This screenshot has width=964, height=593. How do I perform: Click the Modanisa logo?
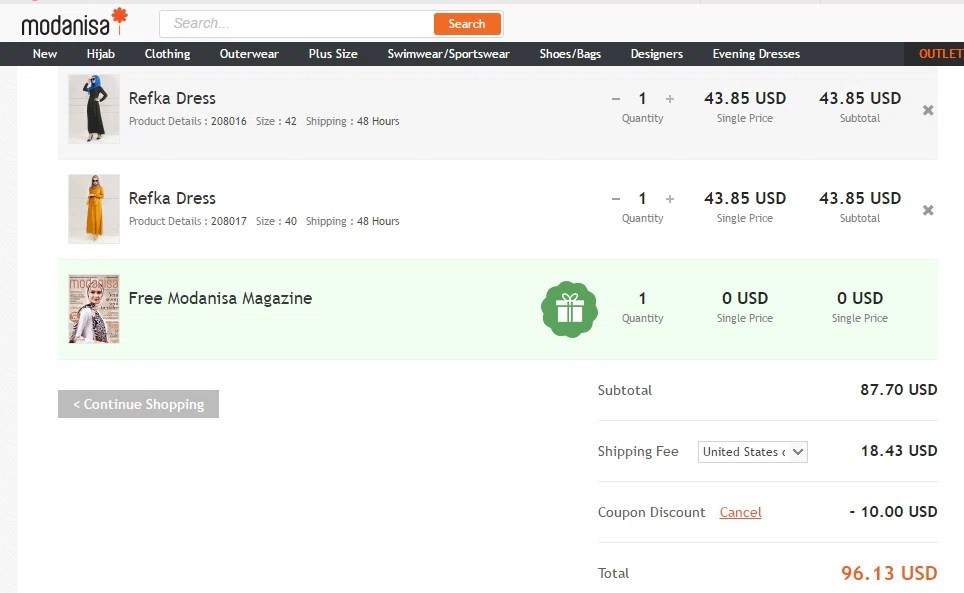pyautogui.click(x=74, y=22)
